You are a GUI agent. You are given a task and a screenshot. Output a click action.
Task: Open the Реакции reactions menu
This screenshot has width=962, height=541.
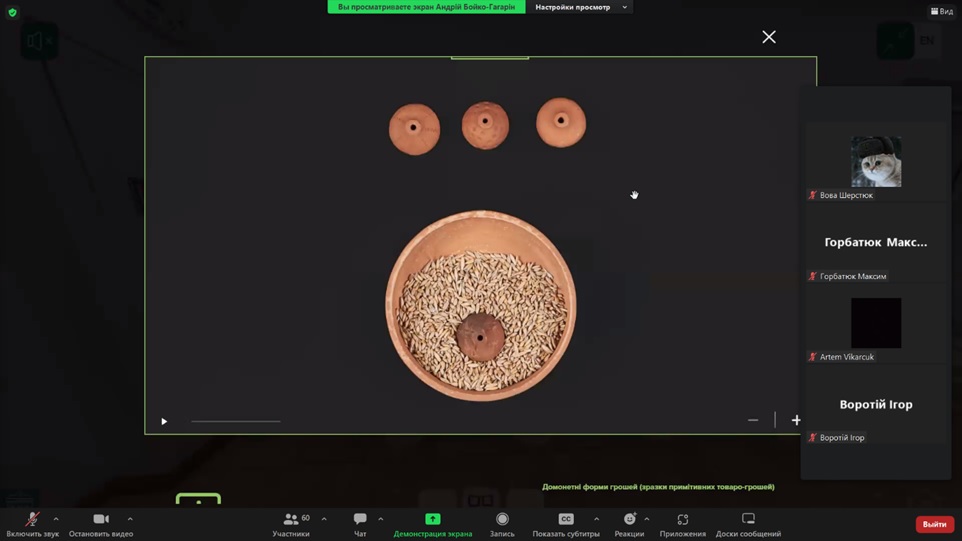pyautogui.click(x=629, y=520)
